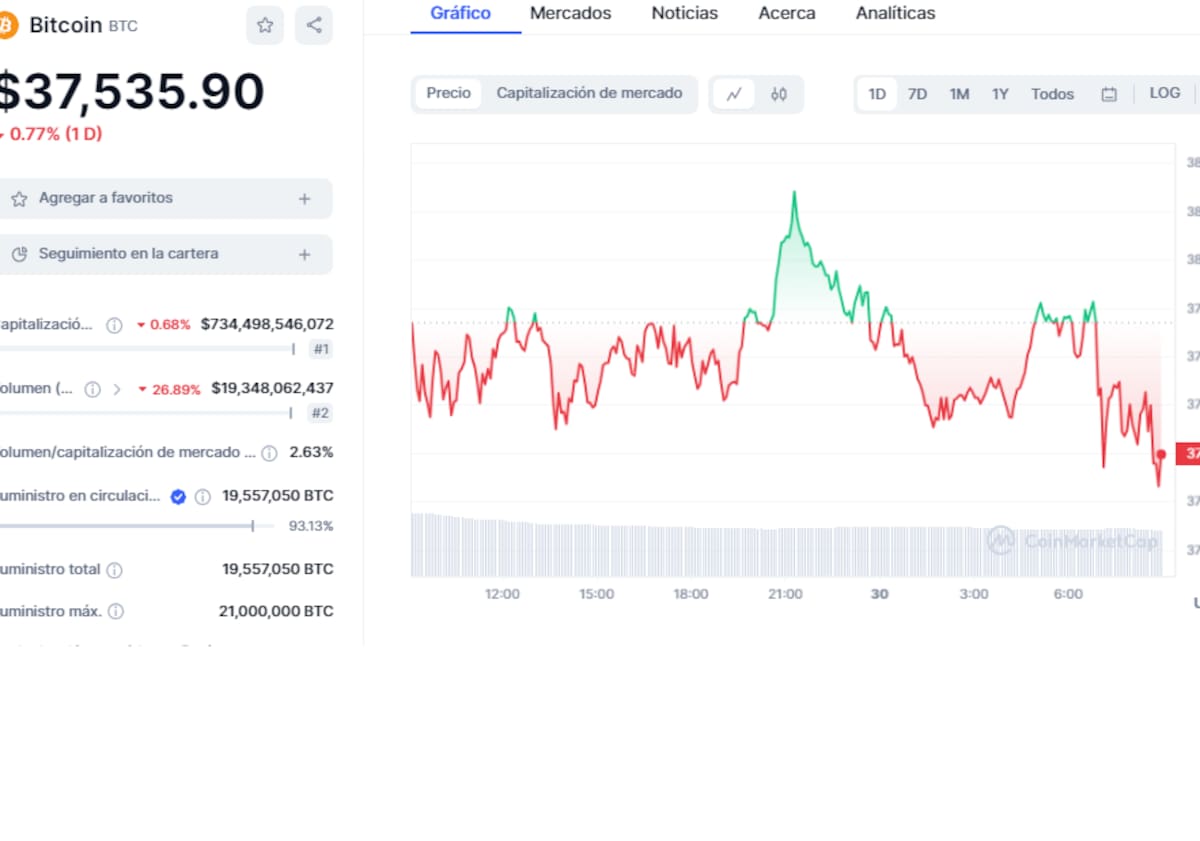Screen dimensions: 1200x841
Task: Select Precio chart mode
Action: coord(448,93)
